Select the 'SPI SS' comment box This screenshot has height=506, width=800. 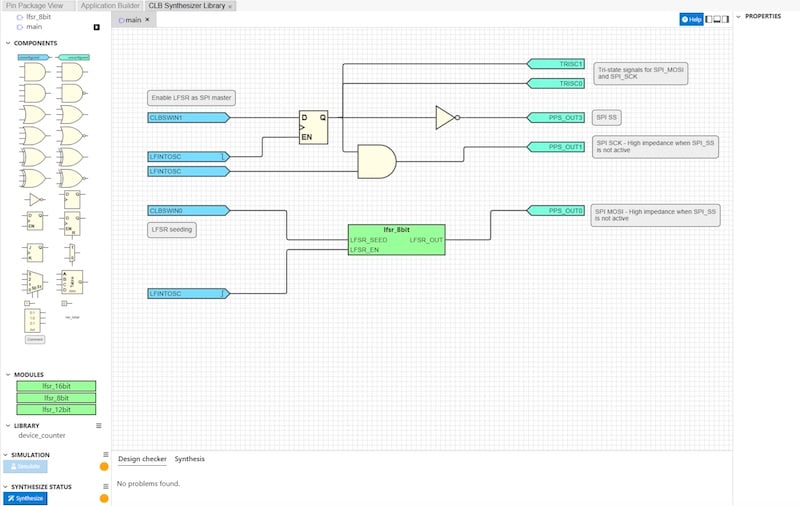click(607, 117)
